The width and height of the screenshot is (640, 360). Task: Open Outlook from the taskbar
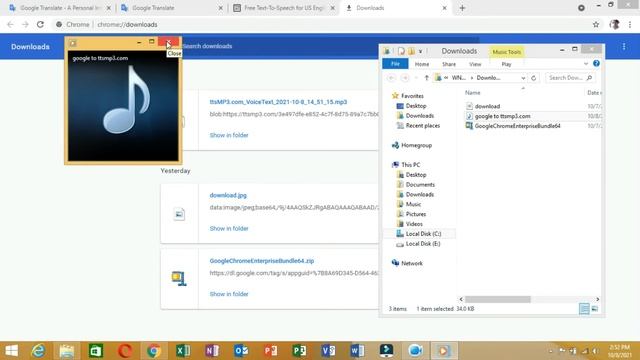tap(241, 351)
